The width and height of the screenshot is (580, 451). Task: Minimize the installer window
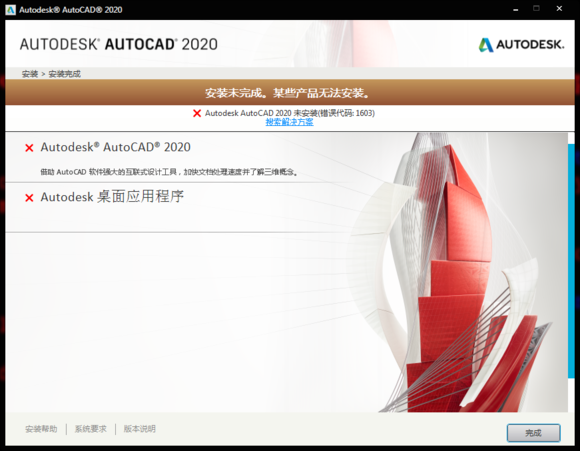tap(516, 9)
